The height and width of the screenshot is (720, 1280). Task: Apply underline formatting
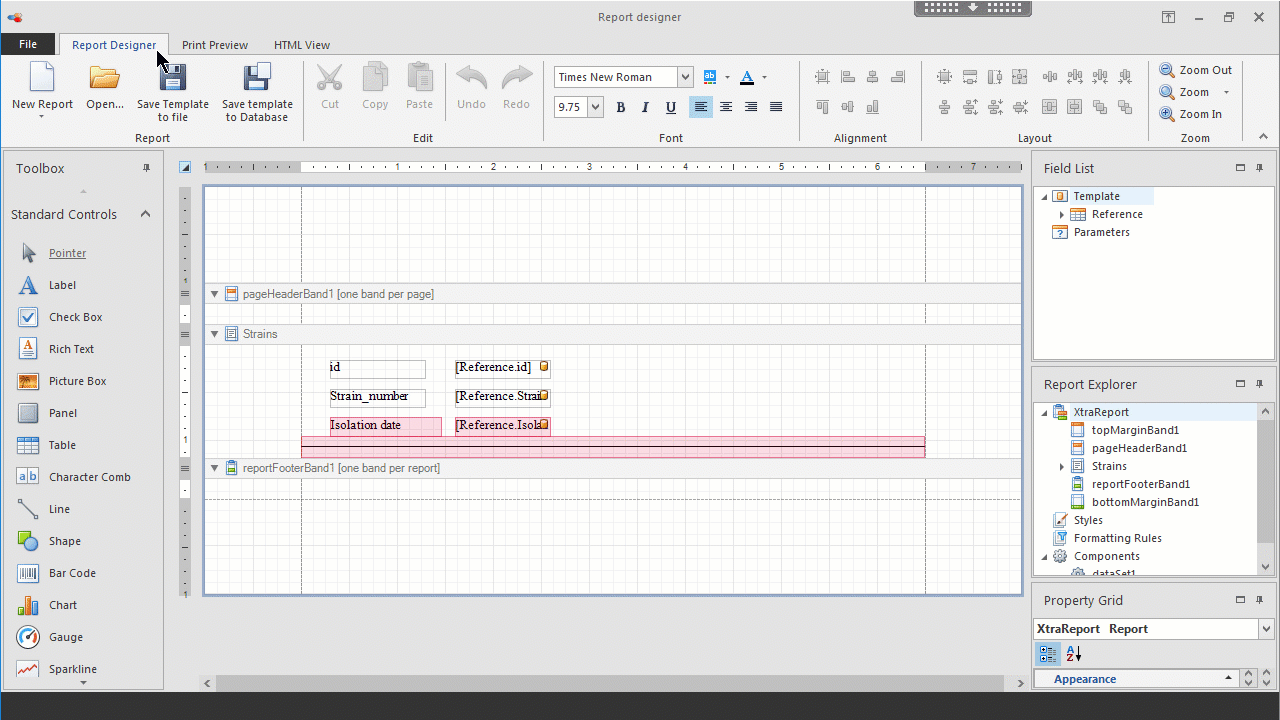coord(671,107)
